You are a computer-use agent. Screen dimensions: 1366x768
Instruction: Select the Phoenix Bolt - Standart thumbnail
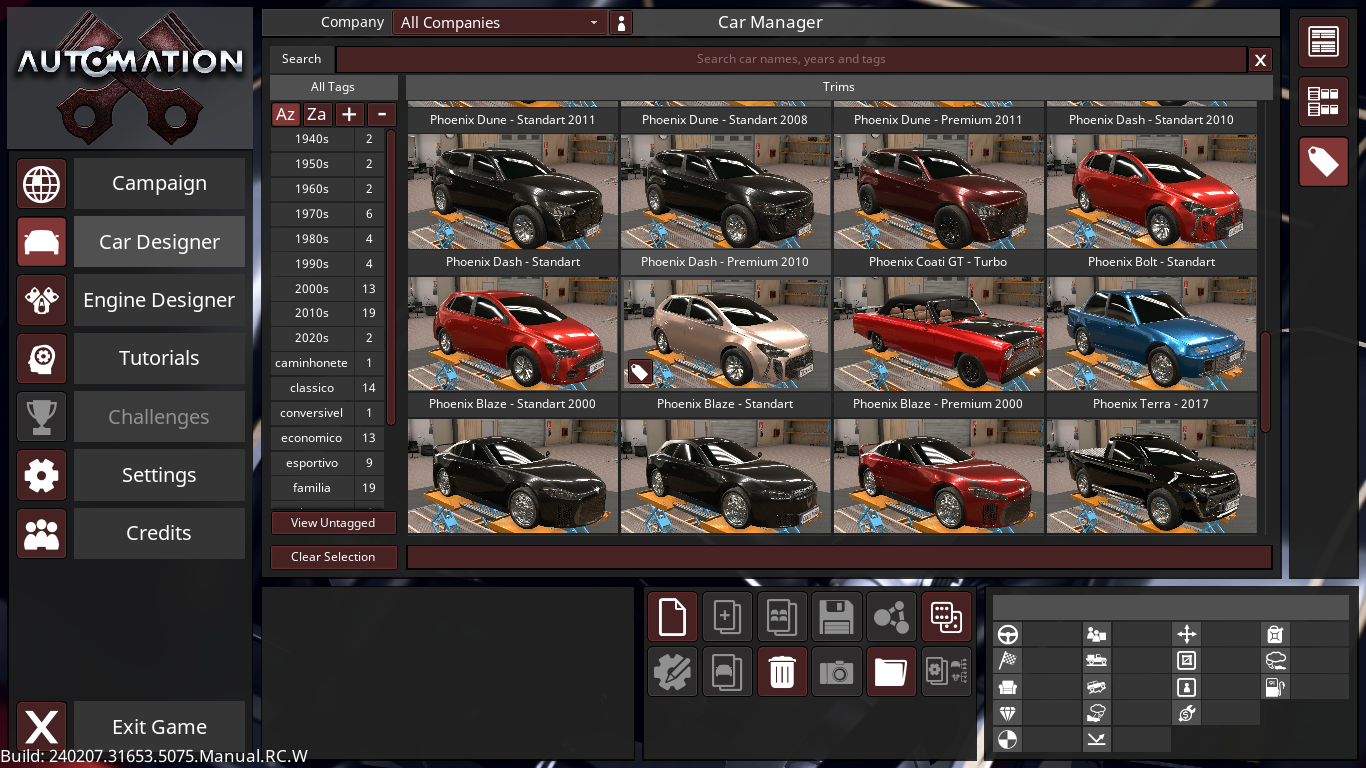(x=1152, y=333)
